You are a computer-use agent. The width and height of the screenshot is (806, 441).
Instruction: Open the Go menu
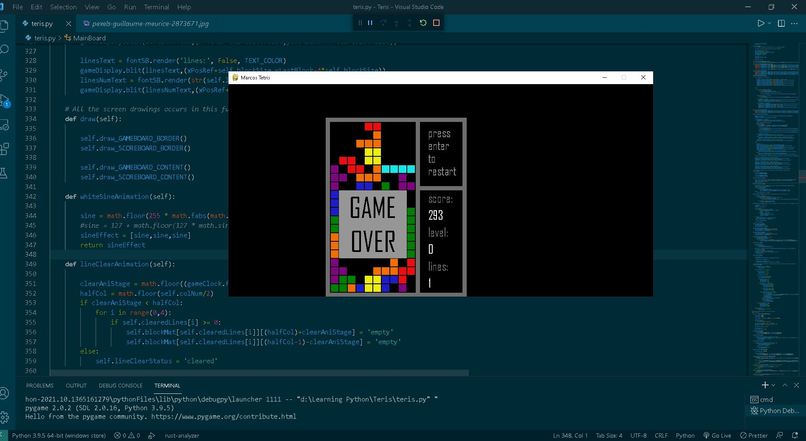(x=112, y=7)
